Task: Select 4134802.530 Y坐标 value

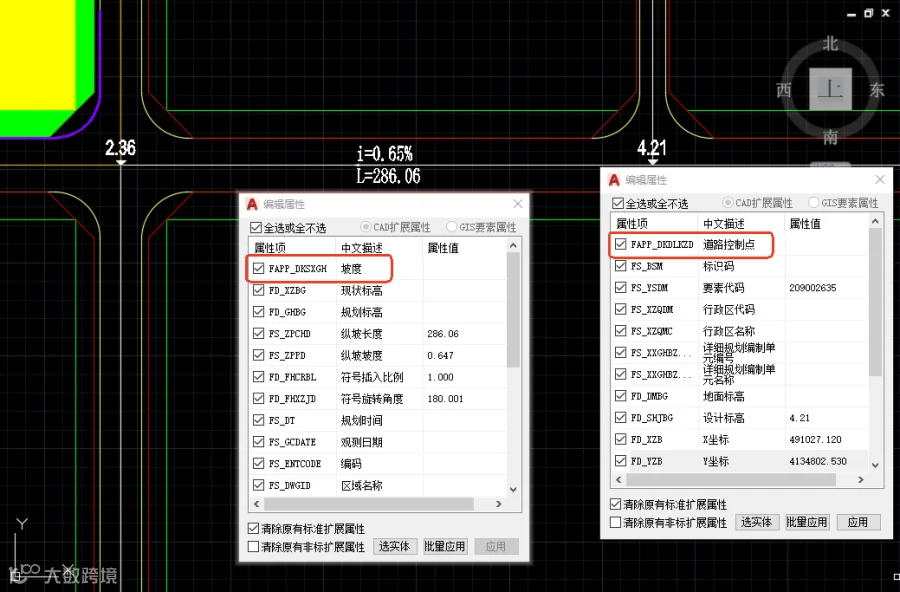Action: 818,461
